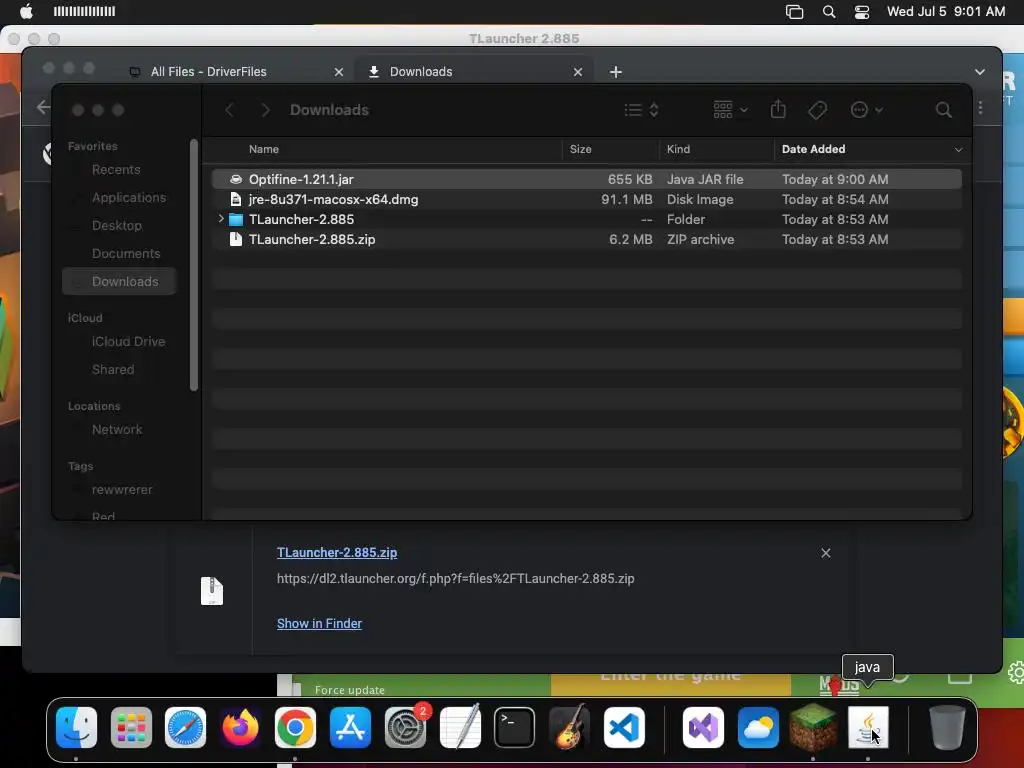
Task: Open the More actions ellipsis dropdown
Action: [x=867, y=110]
